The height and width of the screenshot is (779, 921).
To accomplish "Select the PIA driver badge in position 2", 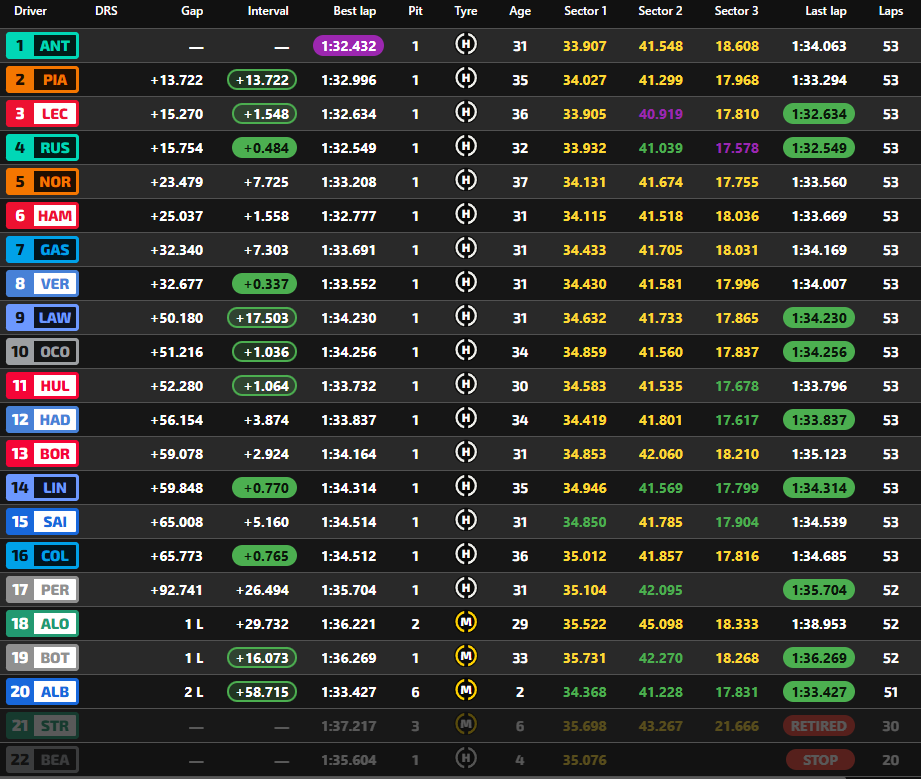I will (42, 80).
